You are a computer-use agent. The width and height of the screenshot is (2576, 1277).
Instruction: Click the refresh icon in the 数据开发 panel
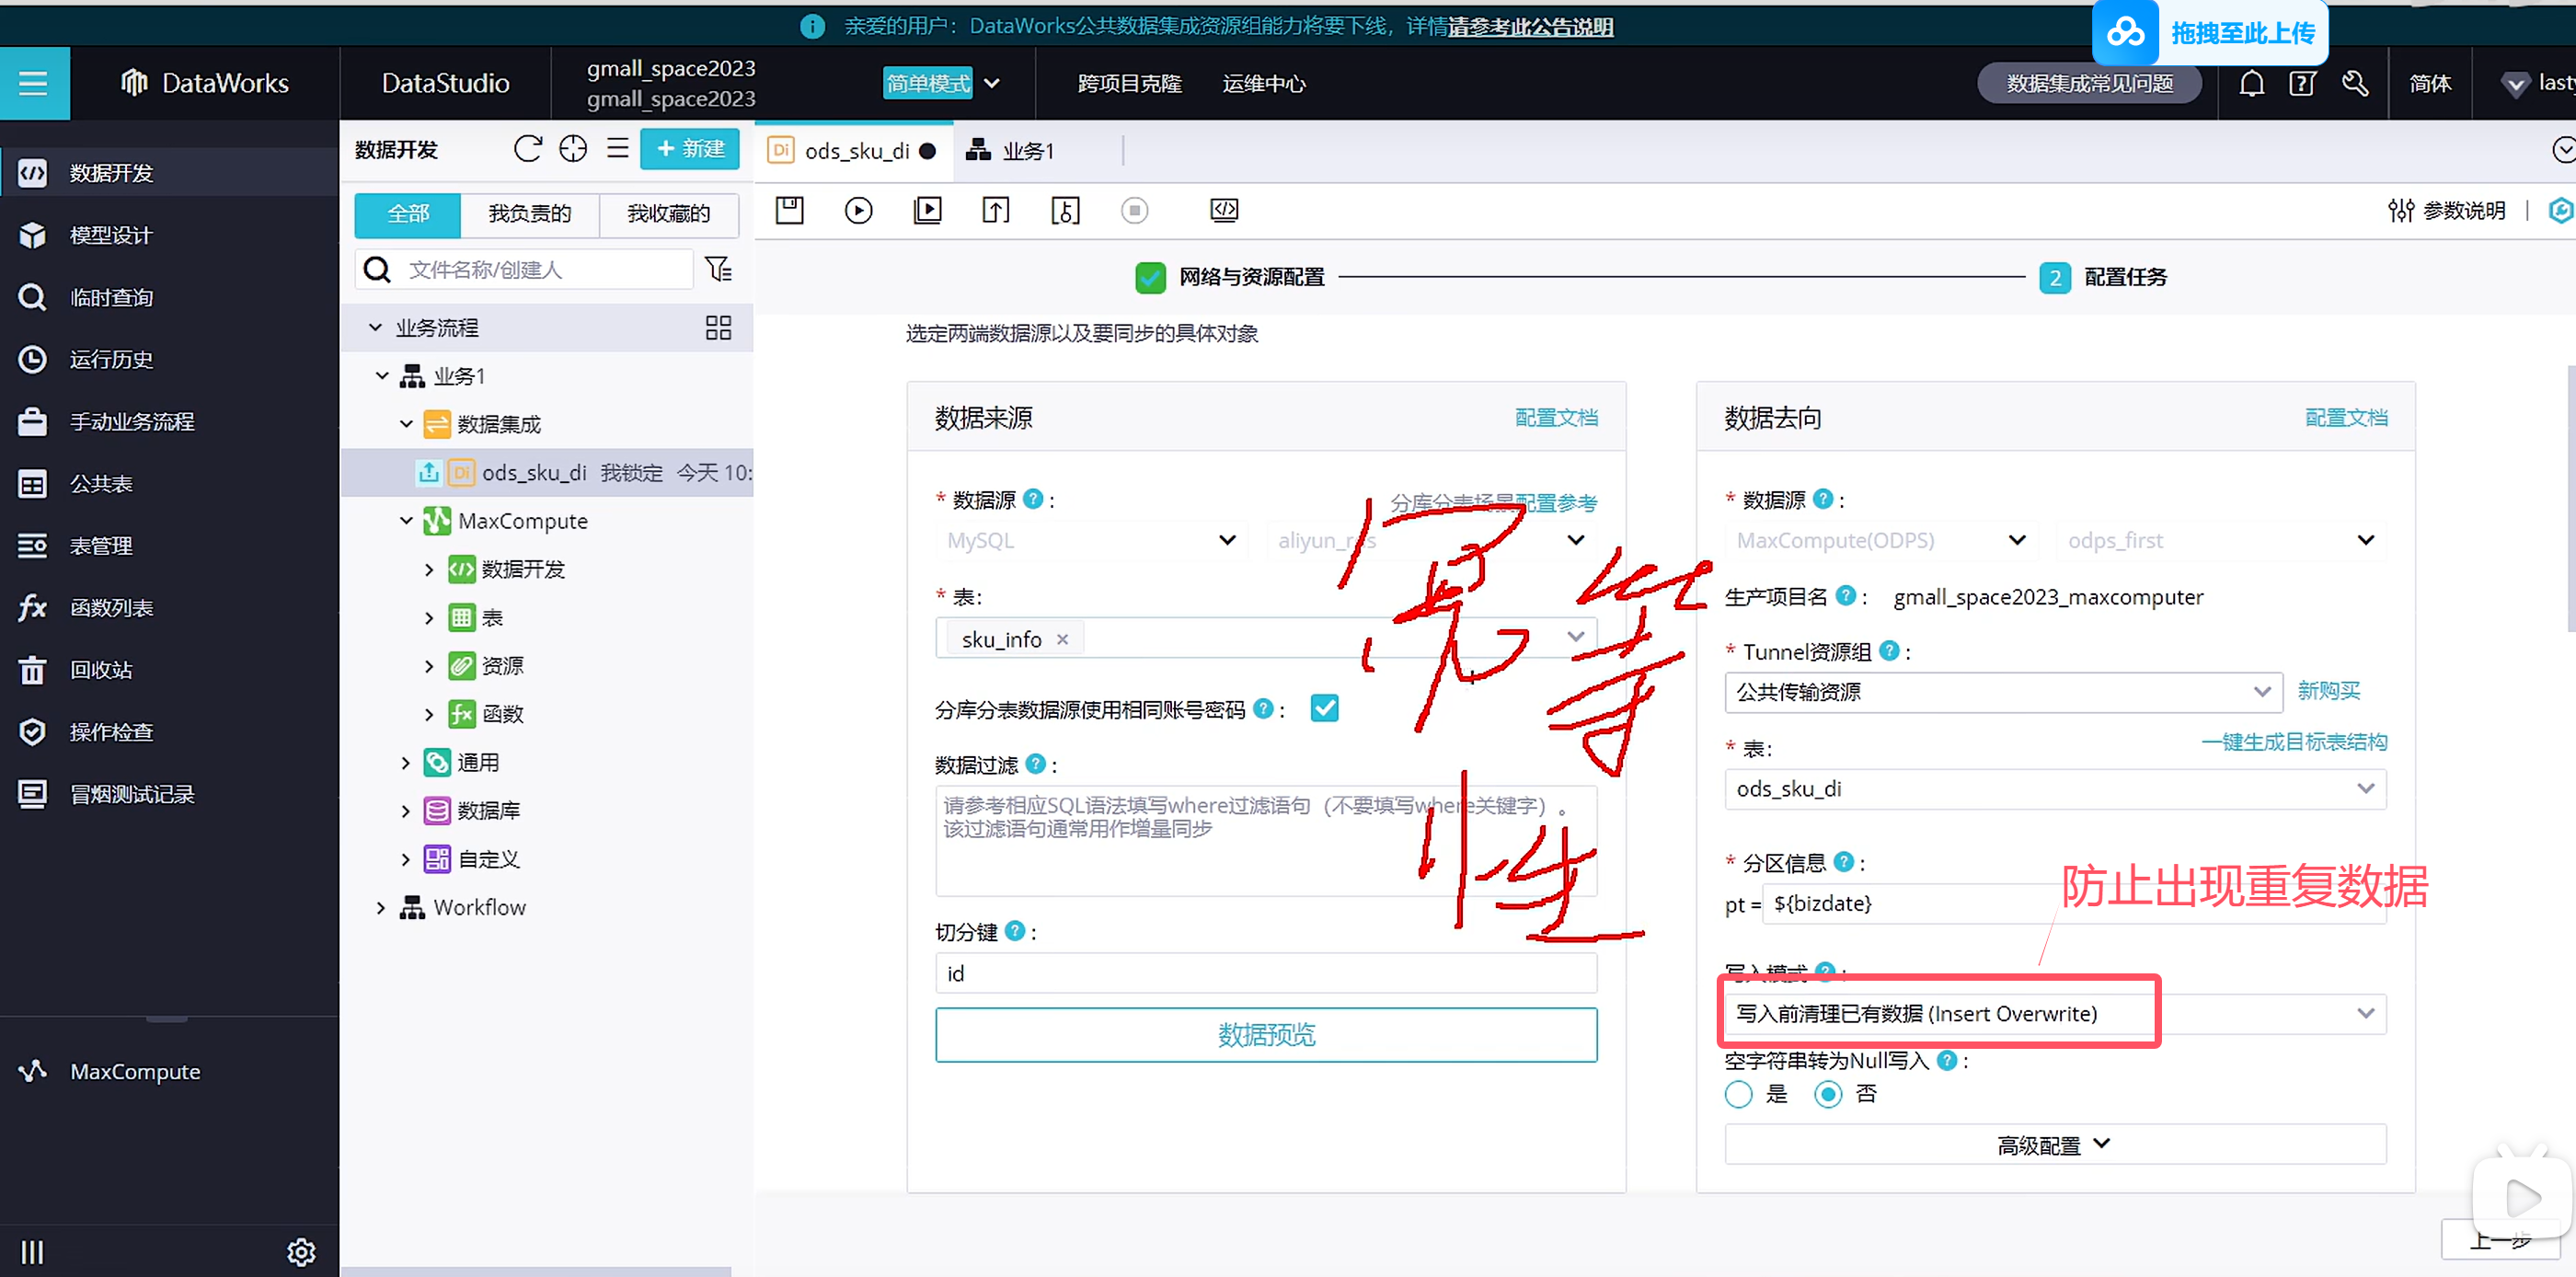click(527, 149)
